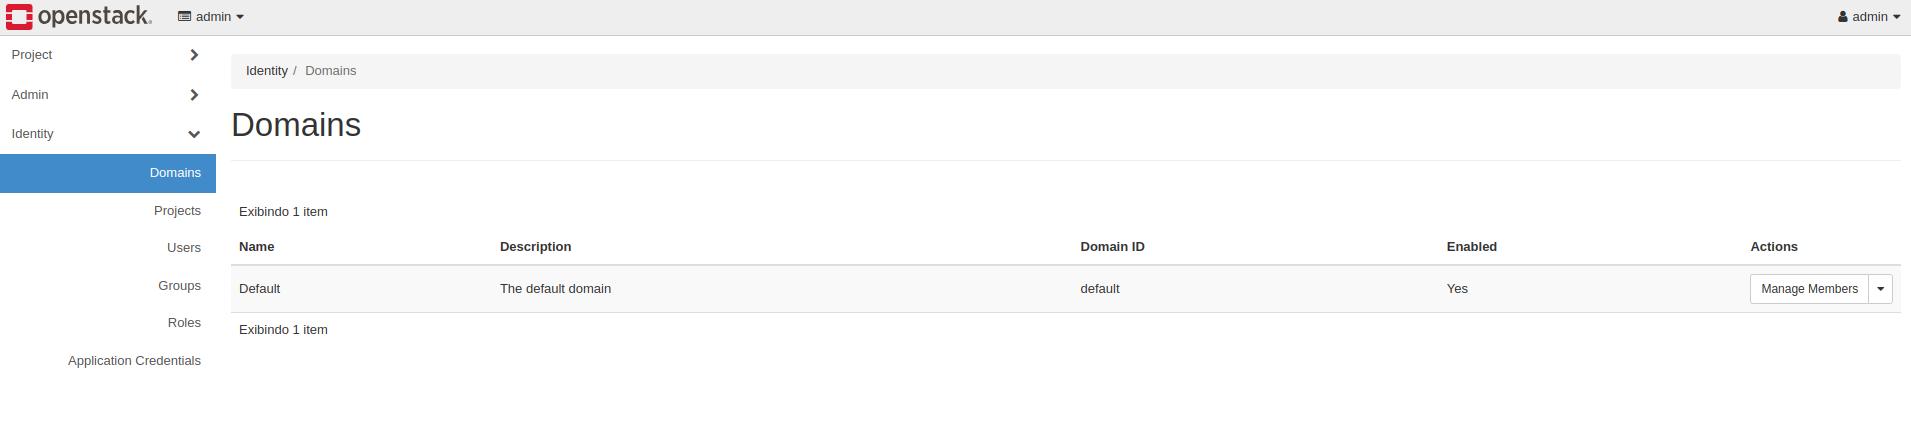Click the Default domain name cell
The height and width of the screenshot is (442, 1911).
(259, 289)
